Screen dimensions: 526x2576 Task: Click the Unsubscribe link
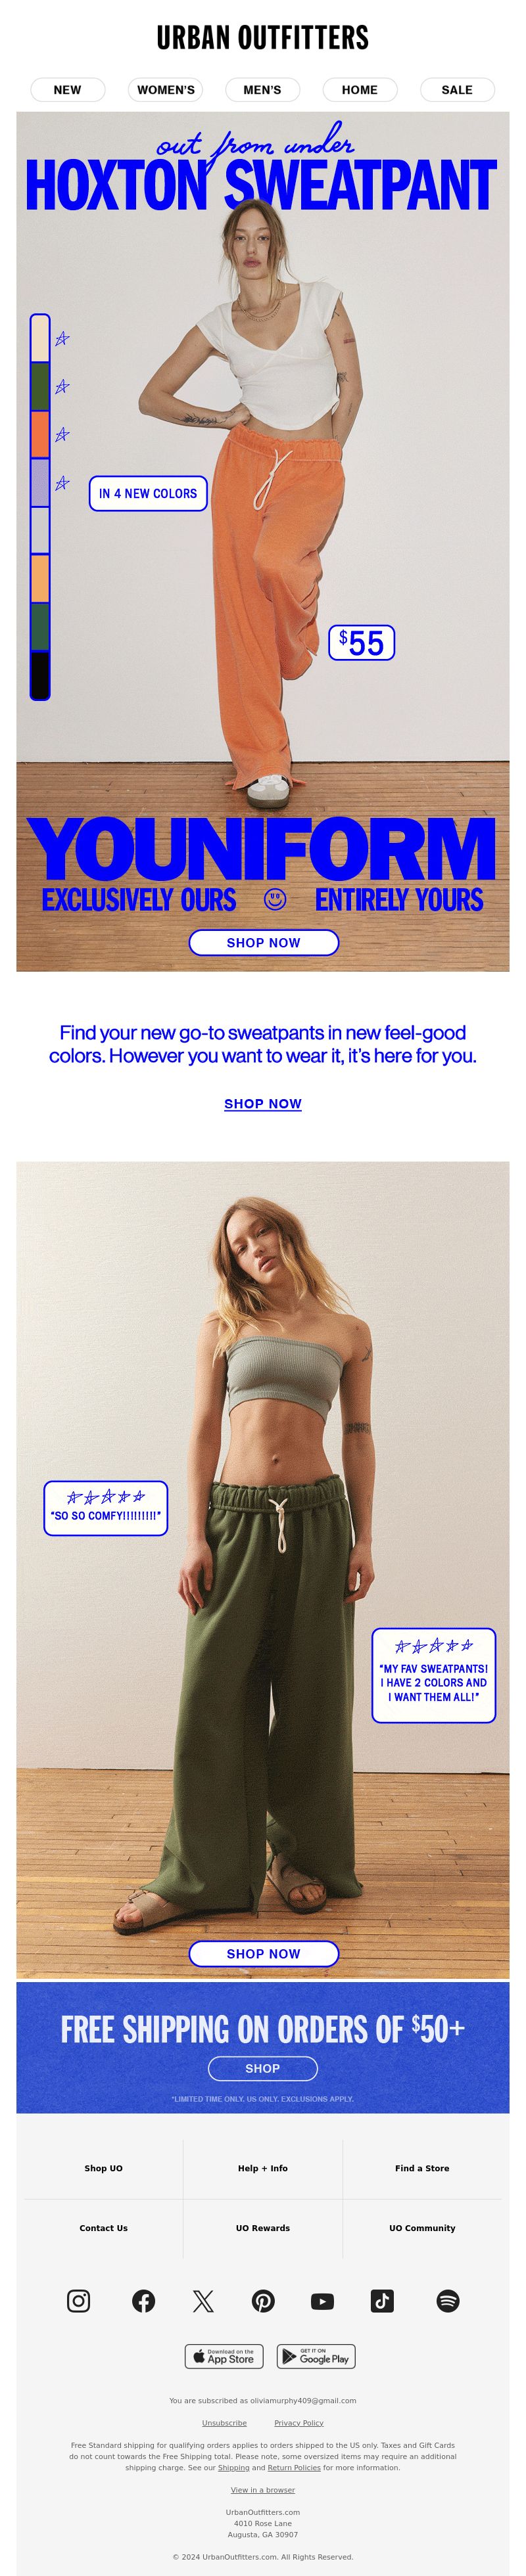[x=224, y=2423]
